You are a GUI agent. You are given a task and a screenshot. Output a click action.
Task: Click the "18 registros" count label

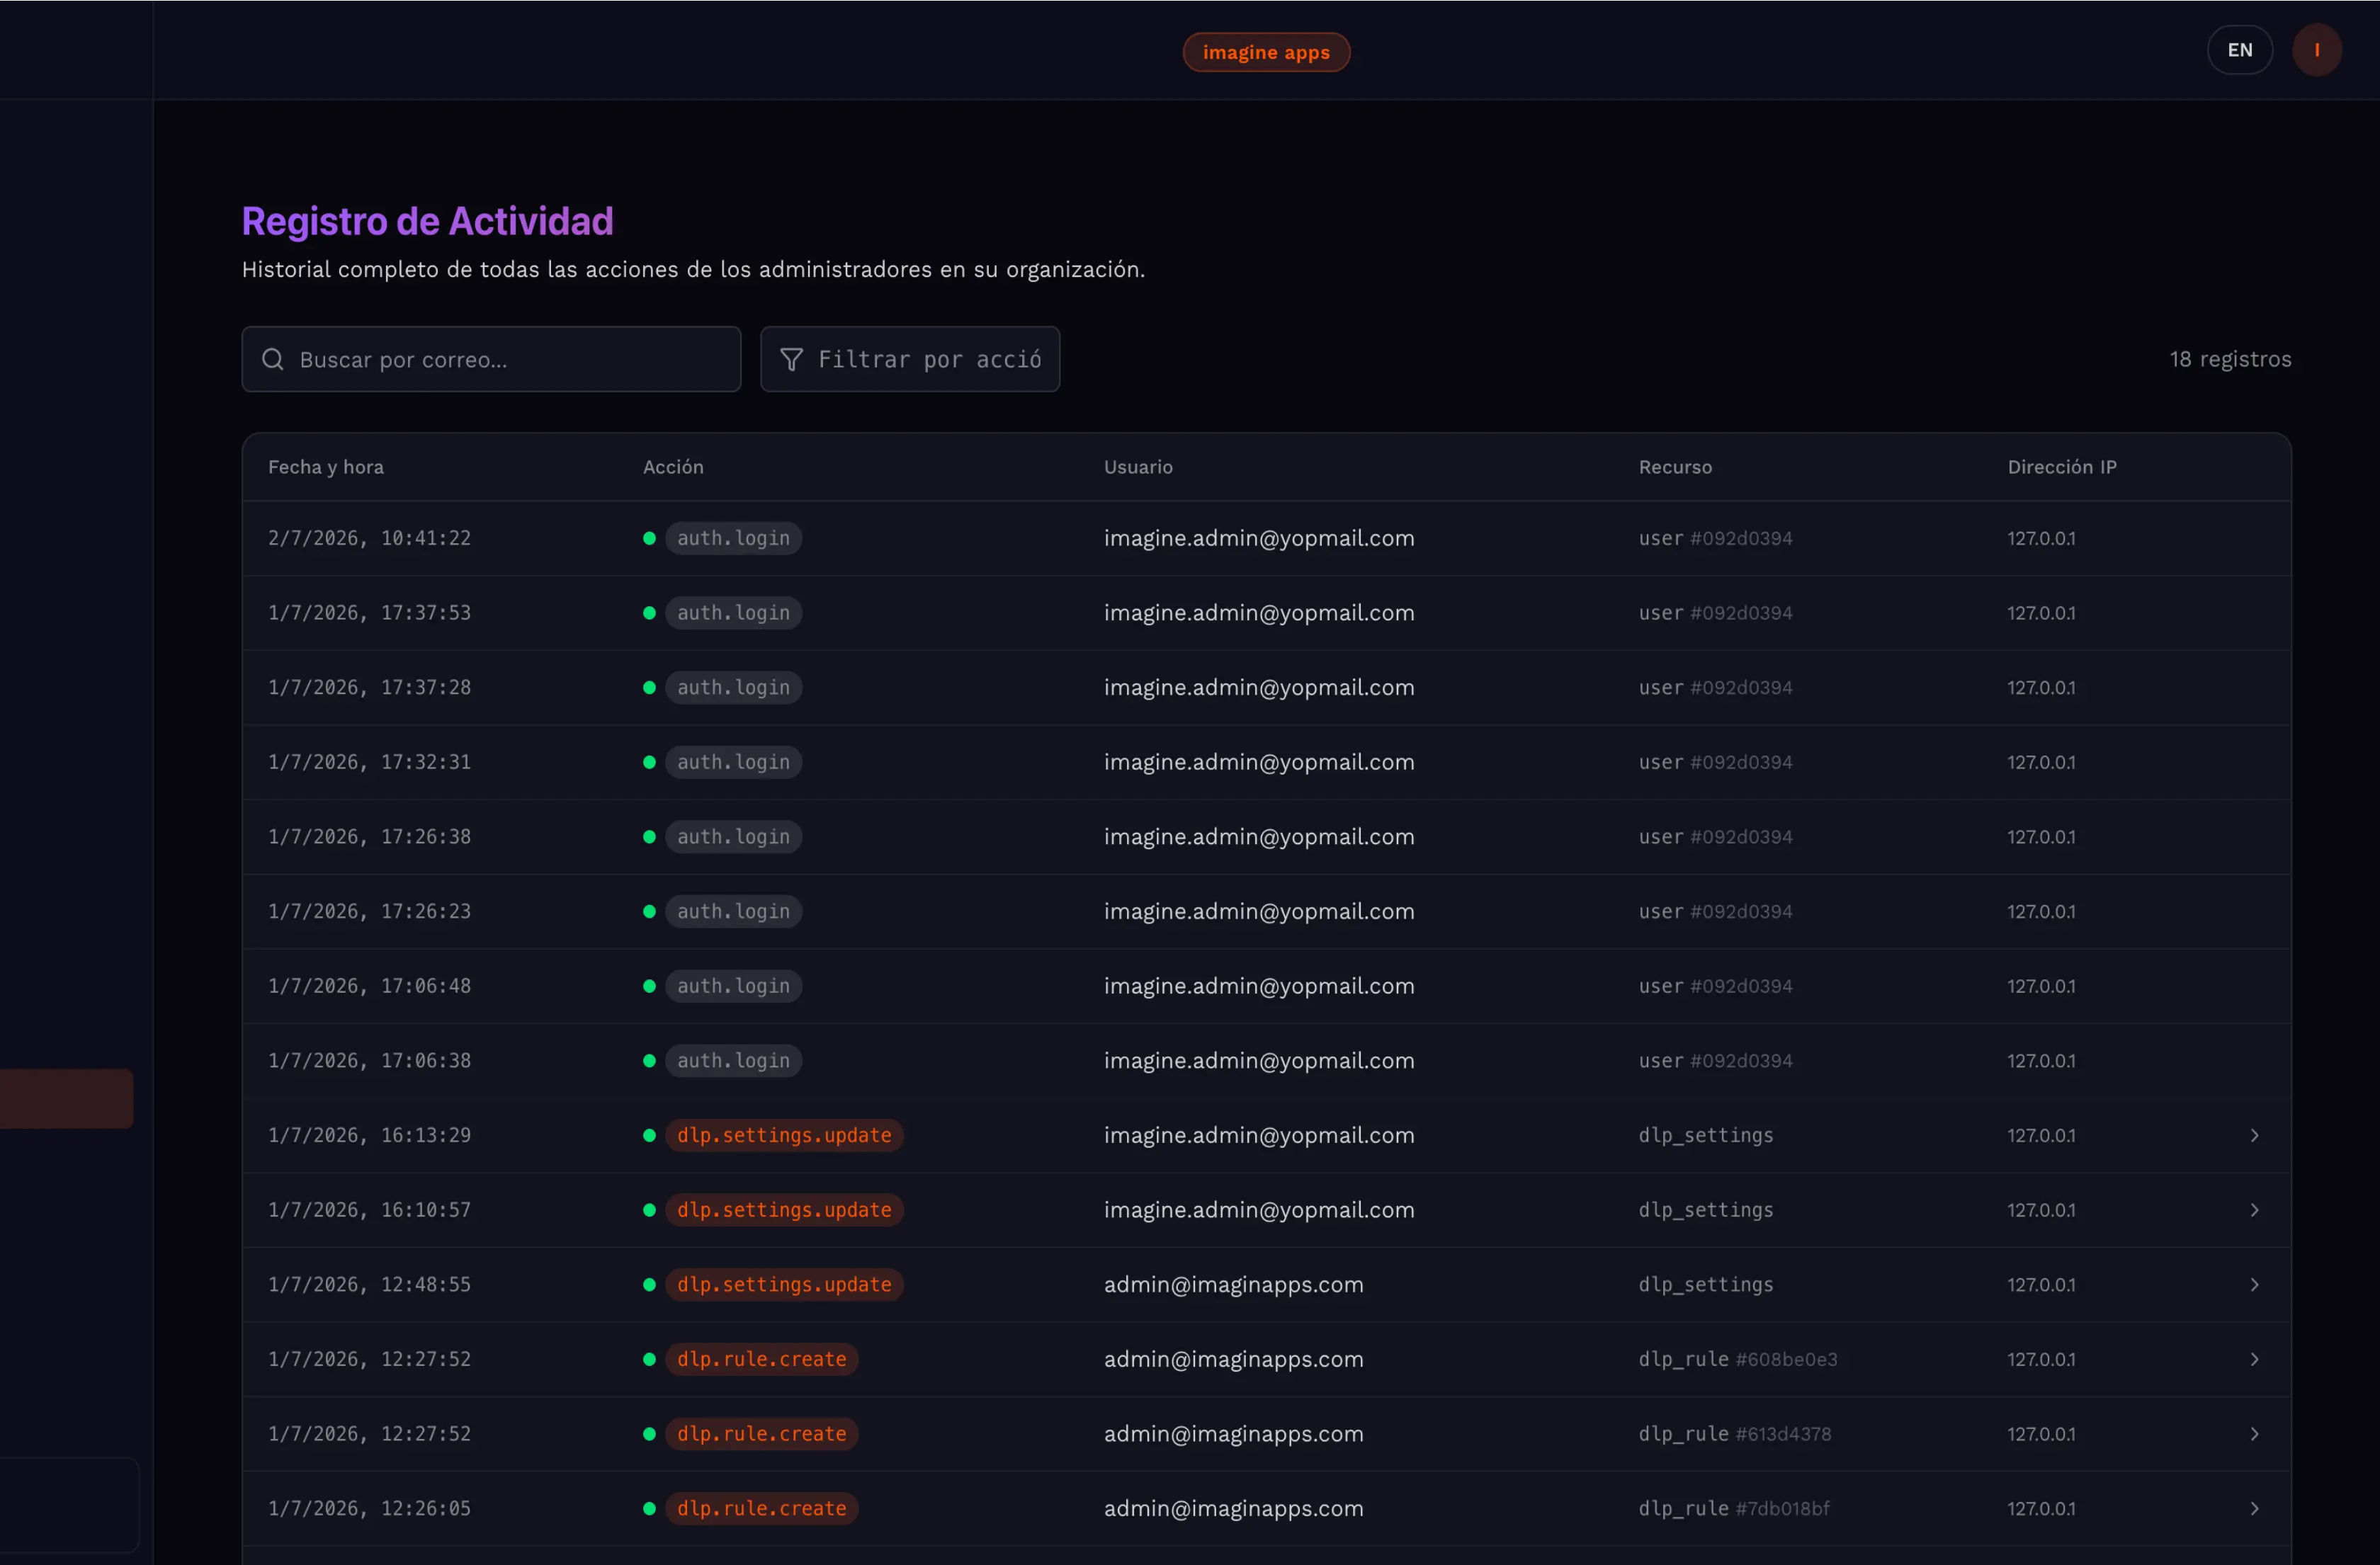click(x=2230, y=359)
